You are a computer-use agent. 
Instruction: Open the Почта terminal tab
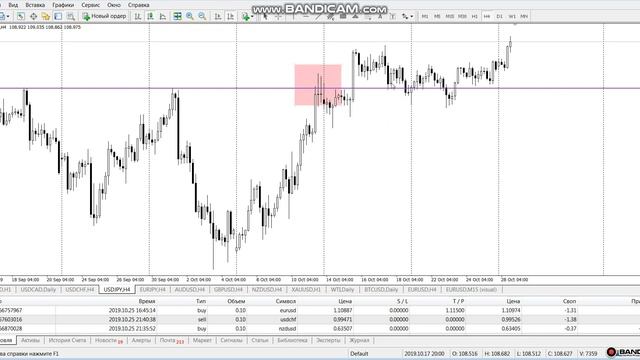(x=171, y=340)
